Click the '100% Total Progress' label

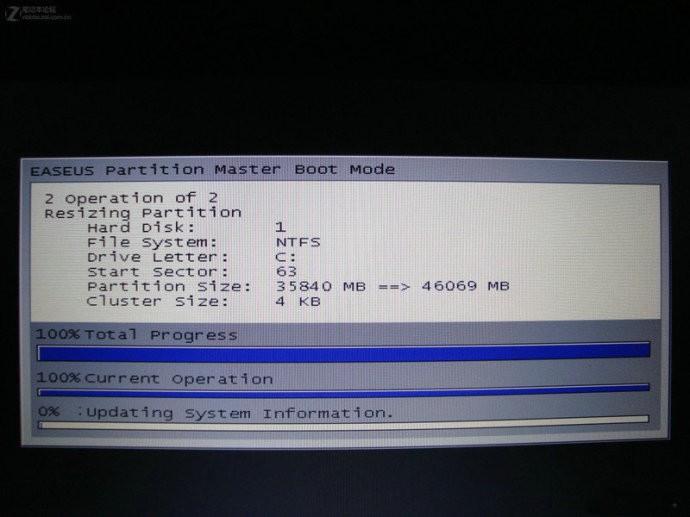tap(136, 335)
